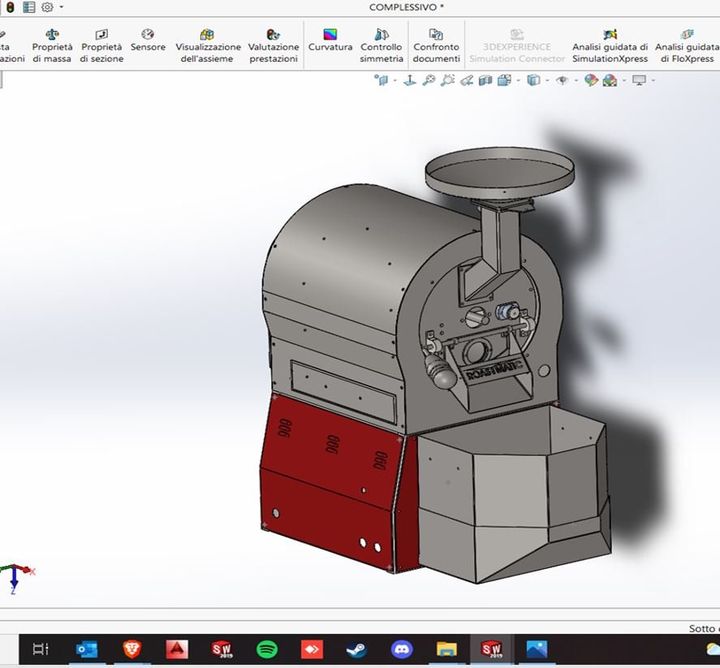Image resolution: width=720 pixels, height=668 pixels.
Task: Open File Explorer from taskbar
Action: coord(447,649)
